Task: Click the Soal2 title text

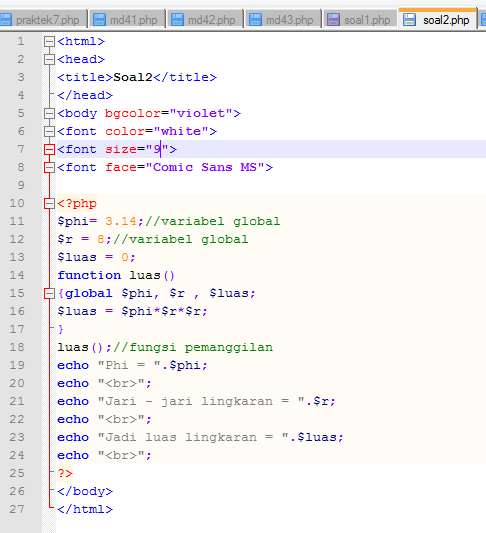Action: coord(133,77)
